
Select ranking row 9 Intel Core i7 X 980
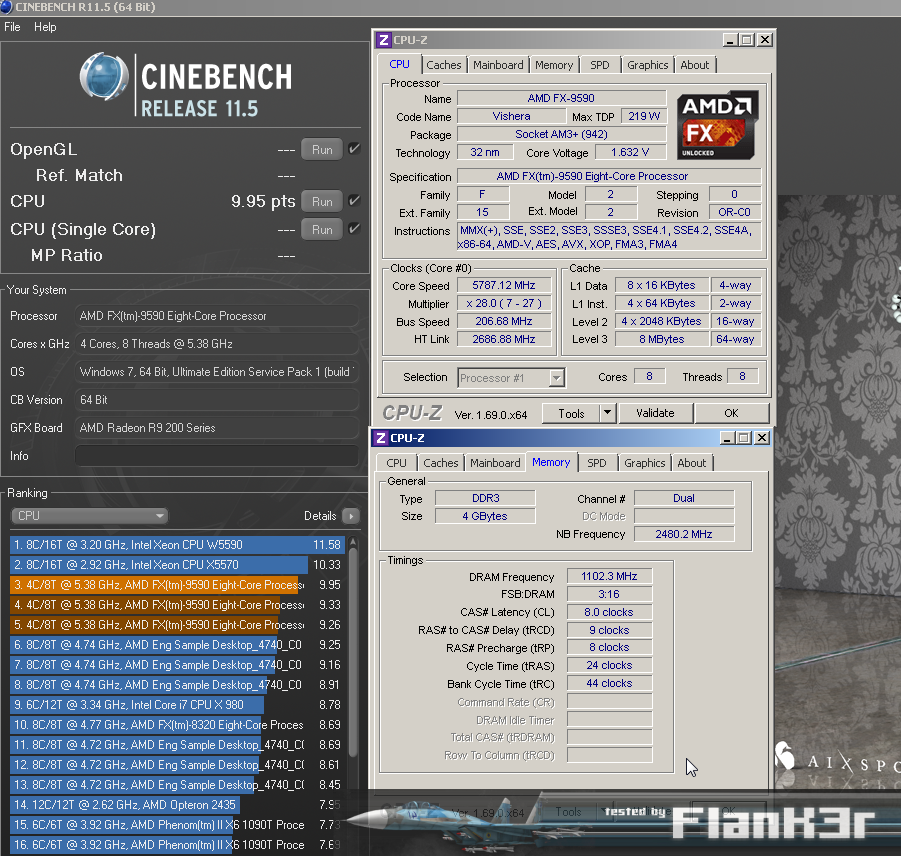pos(176,705)
